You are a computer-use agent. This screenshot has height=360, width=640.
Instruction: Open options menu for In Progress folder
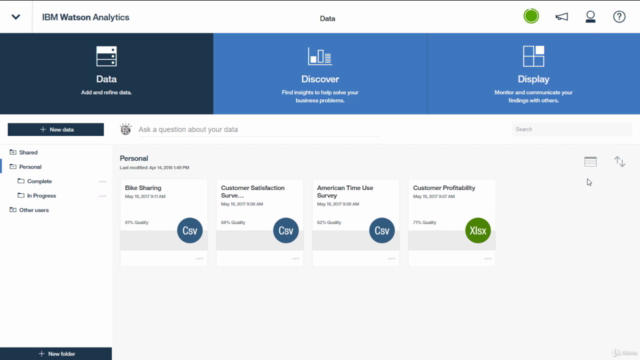(102, 196)
